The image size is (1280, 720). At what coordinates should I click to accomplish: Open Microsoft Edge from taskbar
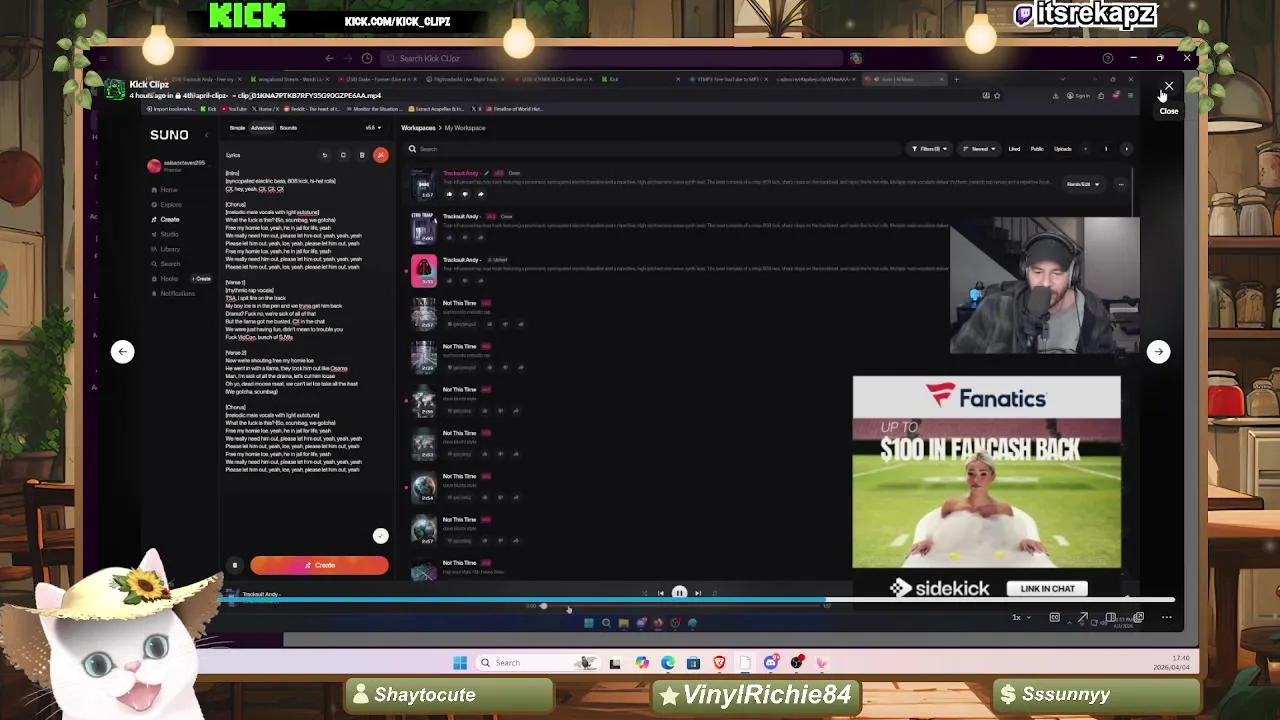pyautogui.click(x=667, y=662)
